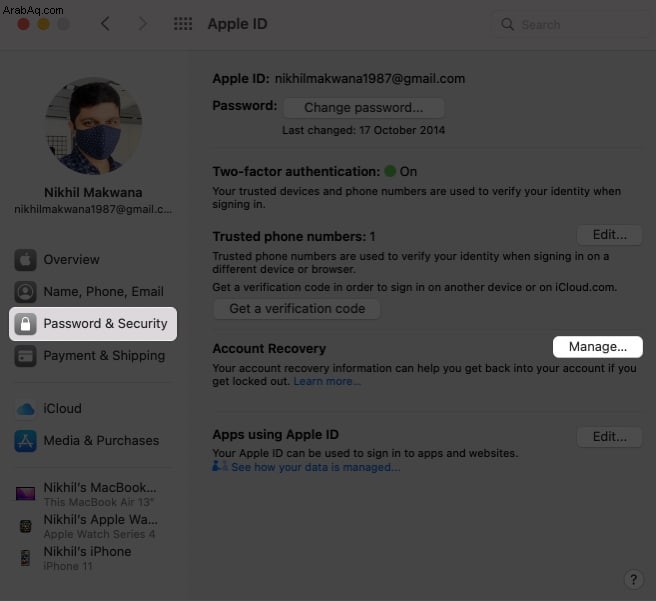The height and width of the screenshot is (601, 656).
Task: Click the green two-factor status indicator
Action: [x=390, y=171]
